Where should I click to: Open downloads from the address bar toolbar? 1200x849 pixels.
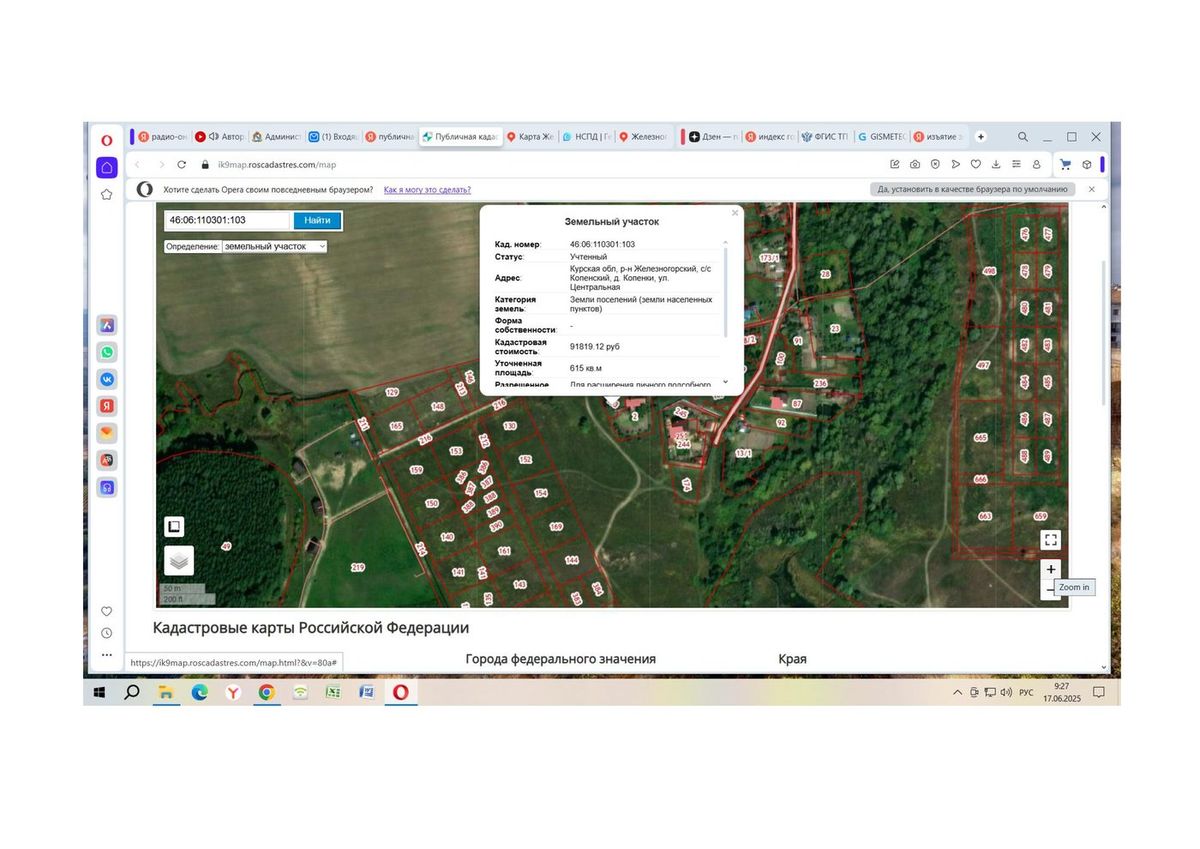pos(996,164)
